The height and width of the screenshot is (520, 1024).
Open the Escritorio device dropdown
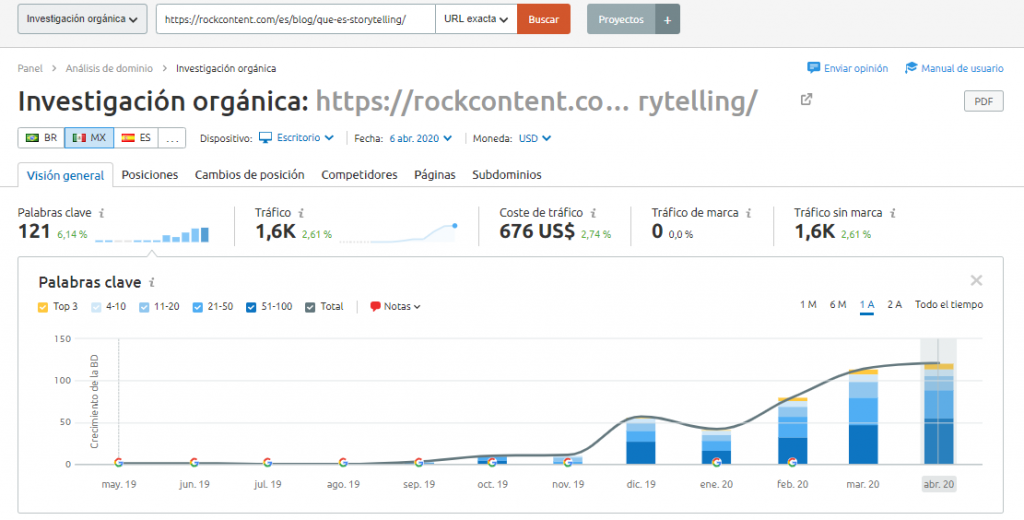tap(305, 138)
